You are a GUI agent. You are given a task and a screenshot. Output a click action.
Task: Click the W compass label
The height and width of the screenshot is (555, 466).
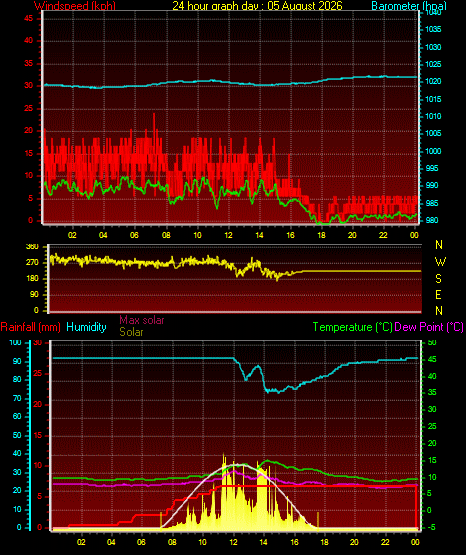(x=440, y=262)
